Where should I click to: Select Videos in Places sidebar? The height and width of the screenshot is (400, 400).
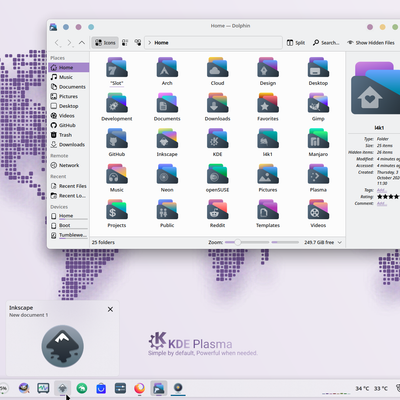tap(69, 116)
